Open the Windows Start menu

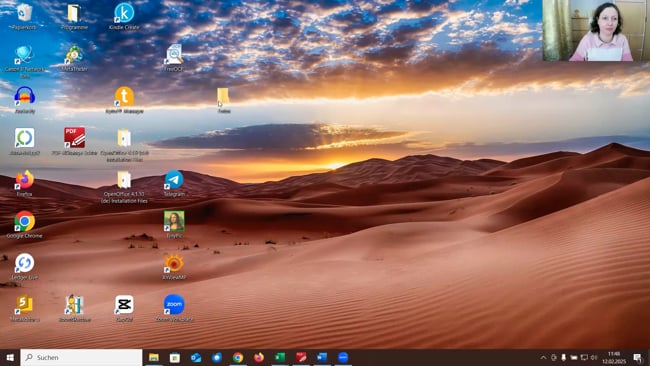[x=10, y=357]
